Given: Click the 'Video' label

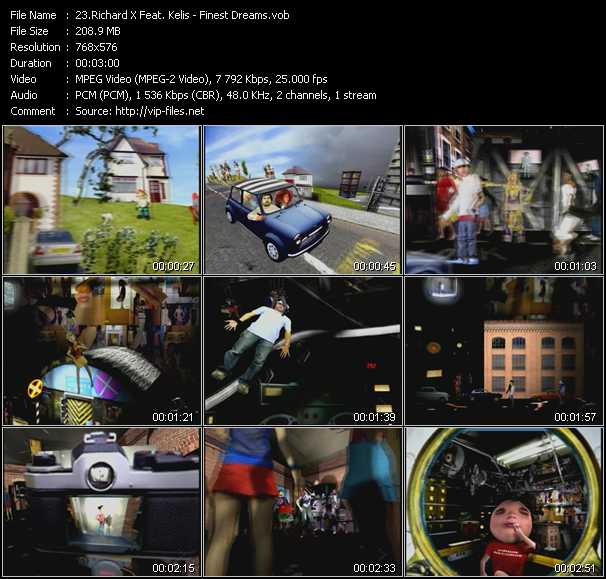Looking at the screenshot, I should point(23,79).
